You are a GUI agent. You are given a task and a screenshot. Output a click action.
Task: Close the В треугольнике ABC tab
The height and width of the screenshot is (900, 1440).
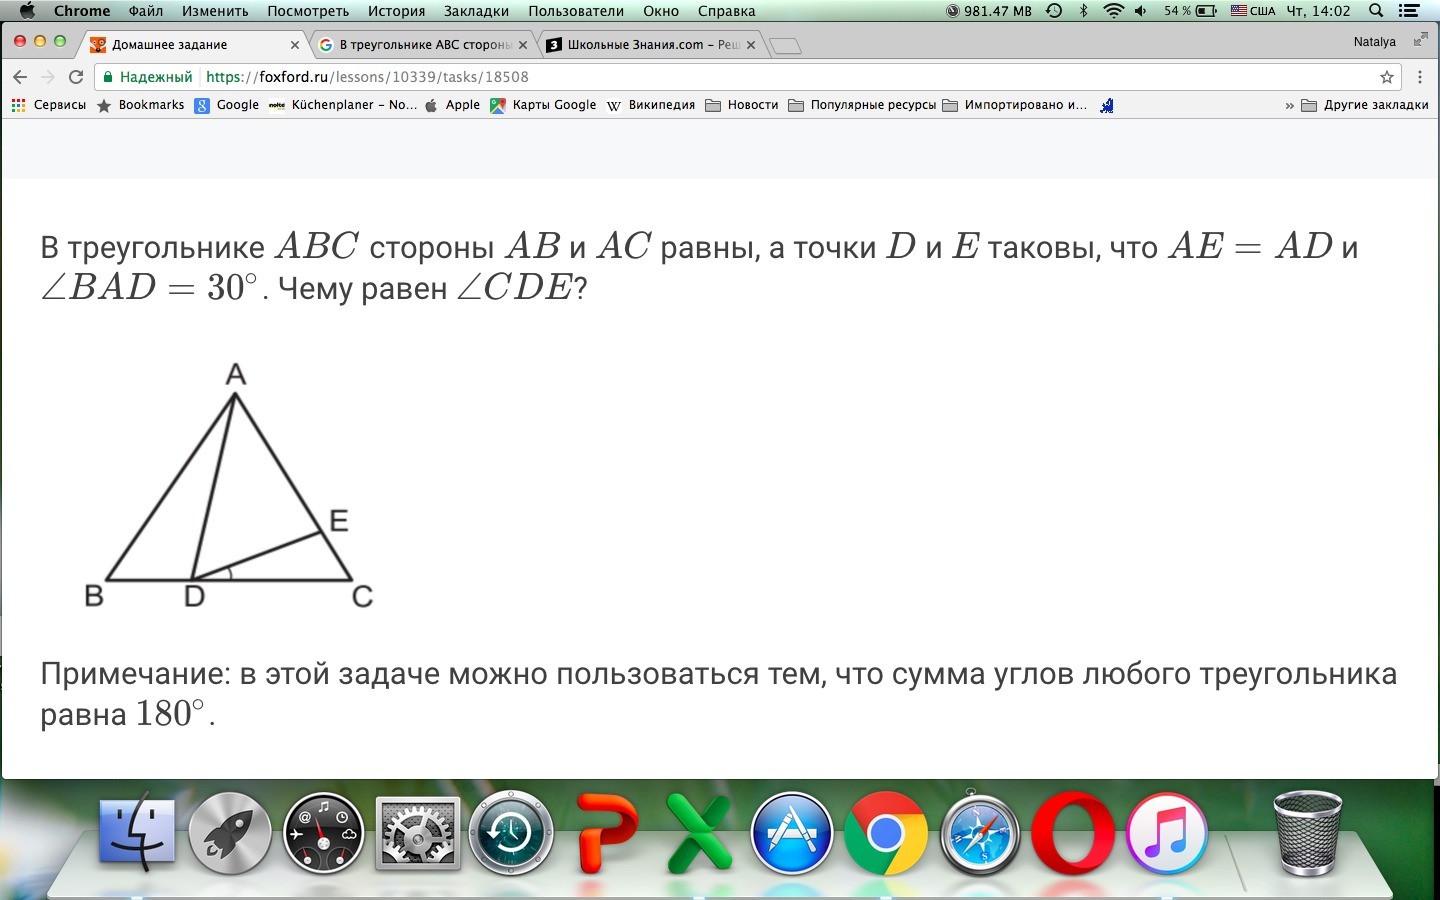(x=523, y=45)
